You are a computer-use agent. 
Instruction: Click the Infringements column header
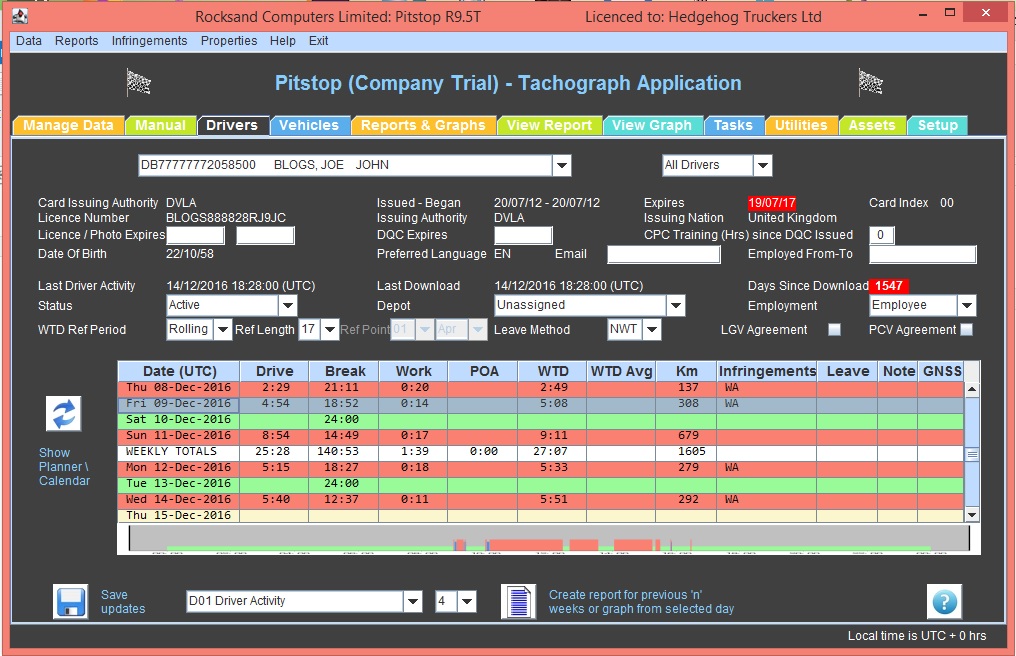click(x=767, y=371)
